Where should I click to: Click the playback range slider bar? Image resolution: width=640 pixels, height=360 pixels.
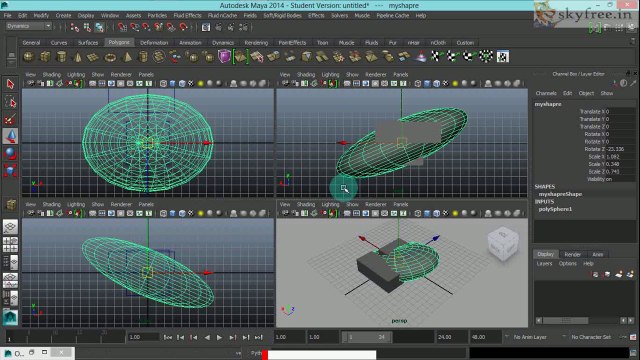(367, 337)
